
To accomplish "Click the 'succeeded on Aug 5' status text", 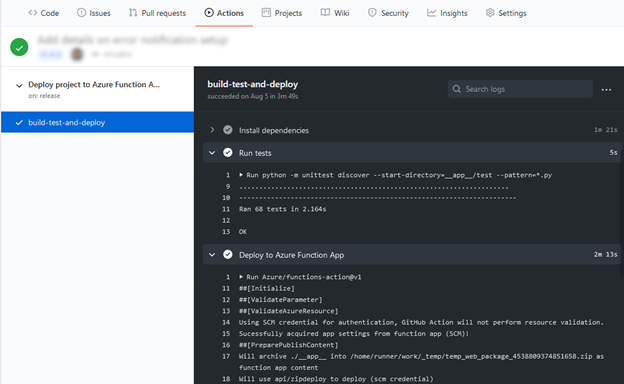I will point(253,96).
